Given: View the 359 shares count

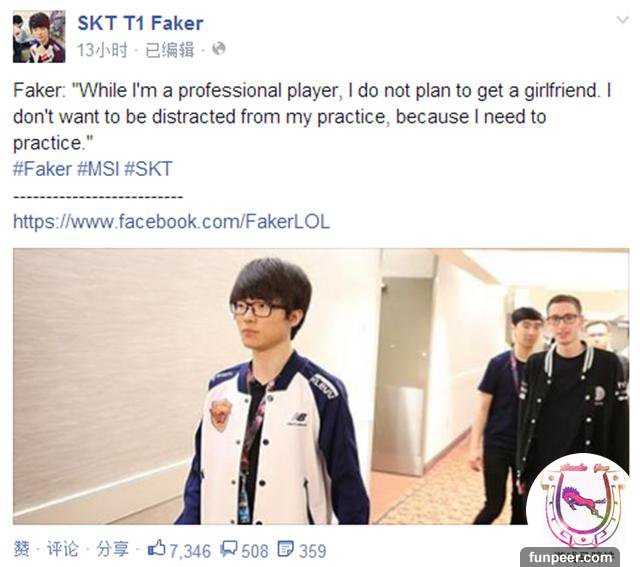Looking at the screenshot, I should [313, 551].
